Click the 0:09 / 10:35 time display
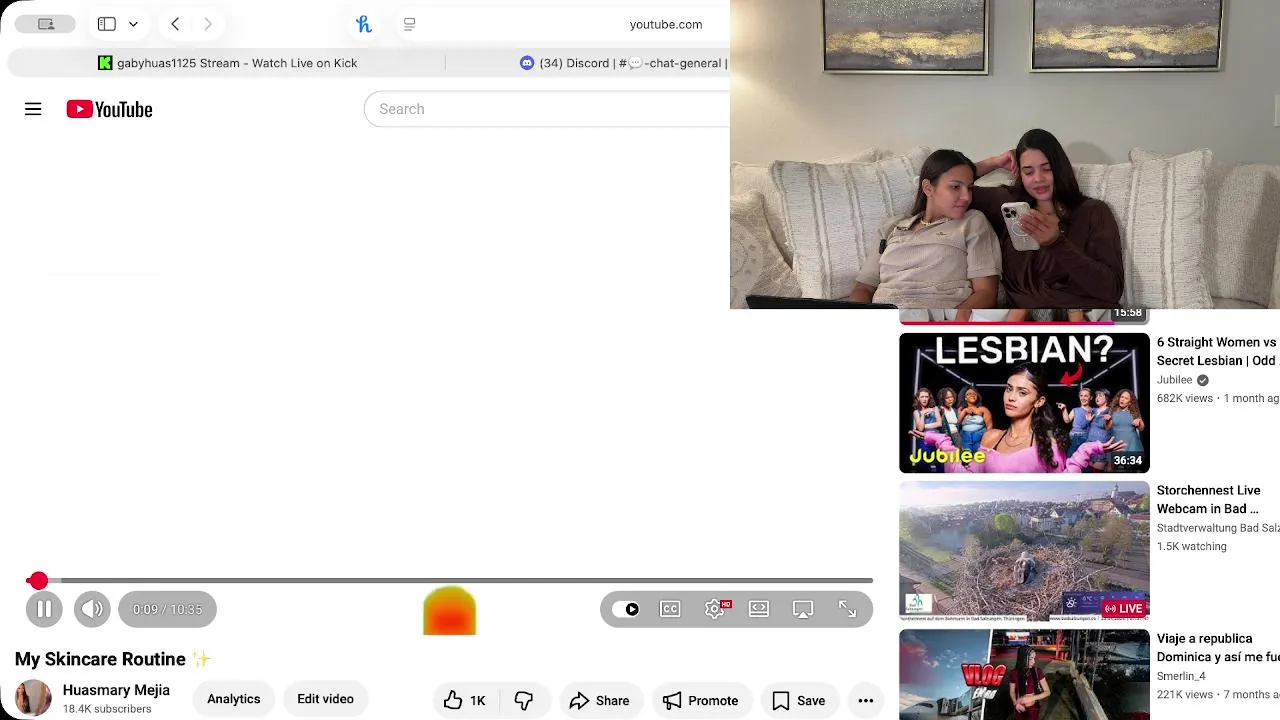This screenshot has width=1280, height=720. pos(167,609)
